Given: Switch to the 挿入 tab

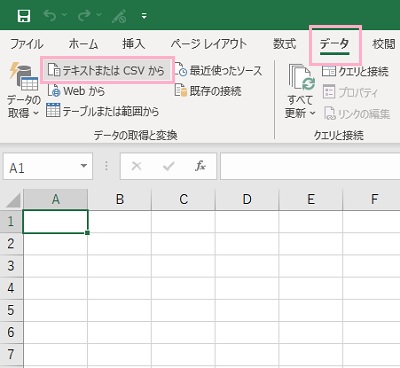Looking at the screenshot, I should (x=134, y=44).
